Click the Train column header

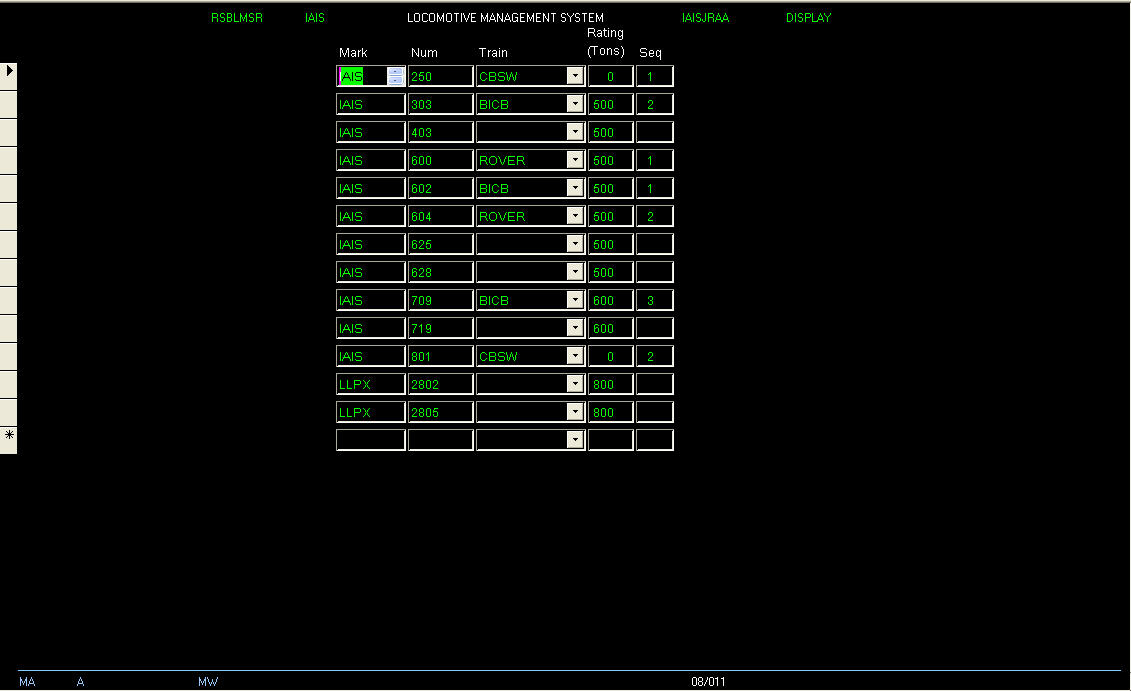point(493,53)
